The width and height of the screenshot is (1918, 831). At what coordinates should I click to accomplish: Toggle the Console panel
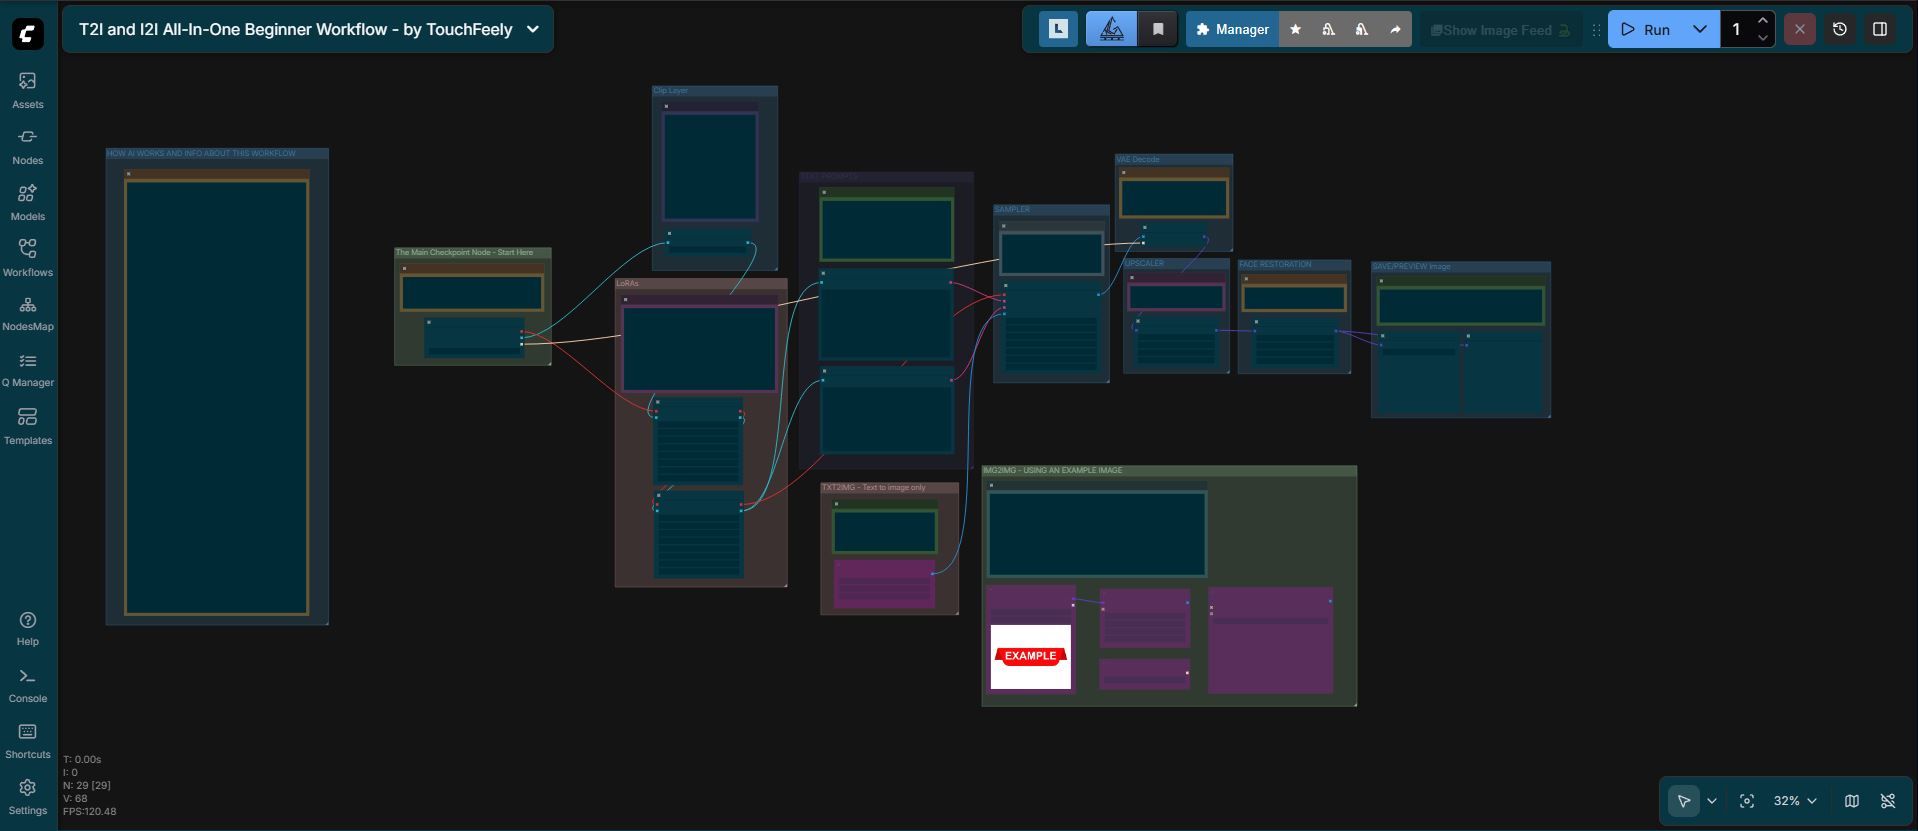[28, 685]
